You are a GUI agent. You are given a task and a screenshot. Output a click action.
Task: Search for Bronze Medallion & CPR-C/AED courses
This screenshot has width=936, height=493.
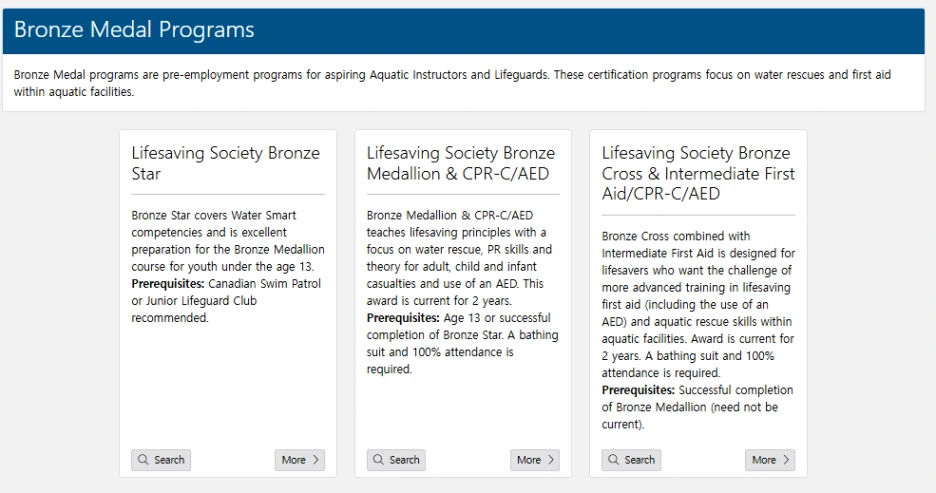click(x=396, y=460)
